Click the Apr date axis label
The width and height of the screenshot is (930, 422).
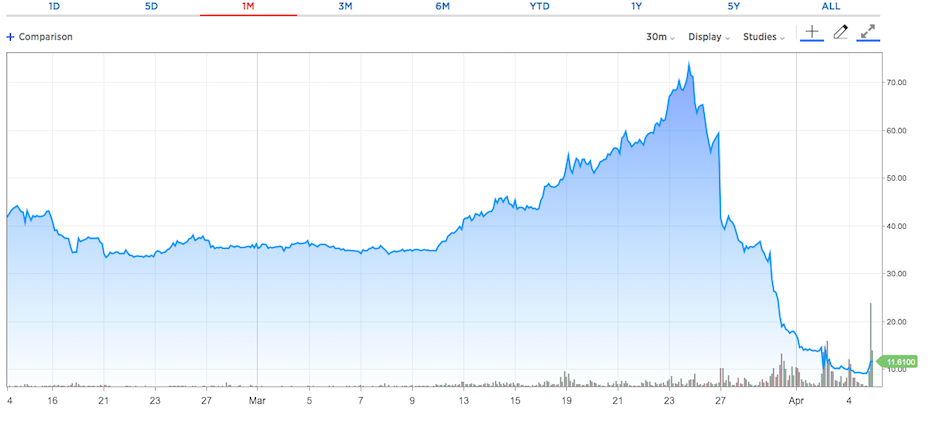795,401
